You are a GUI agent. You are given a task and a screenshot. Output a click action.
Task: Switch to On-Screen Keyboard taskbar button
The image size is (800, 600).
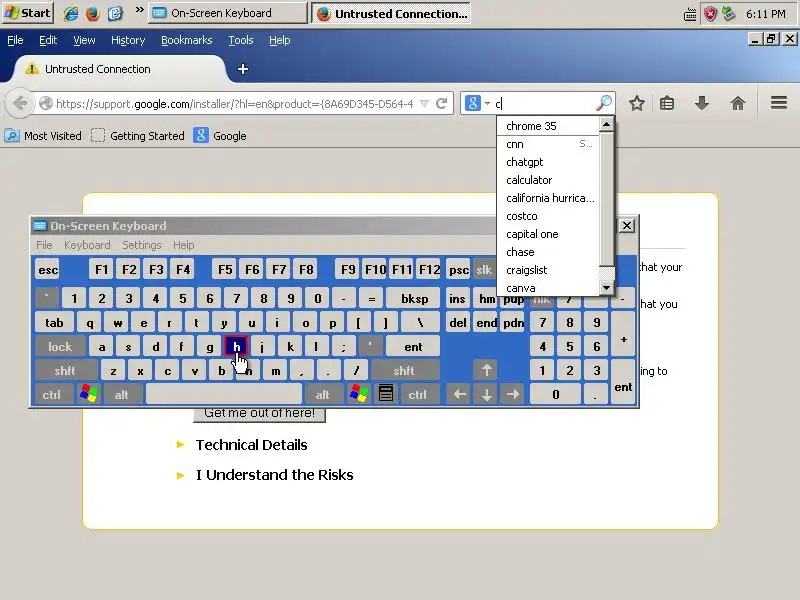tap(228, 13)
